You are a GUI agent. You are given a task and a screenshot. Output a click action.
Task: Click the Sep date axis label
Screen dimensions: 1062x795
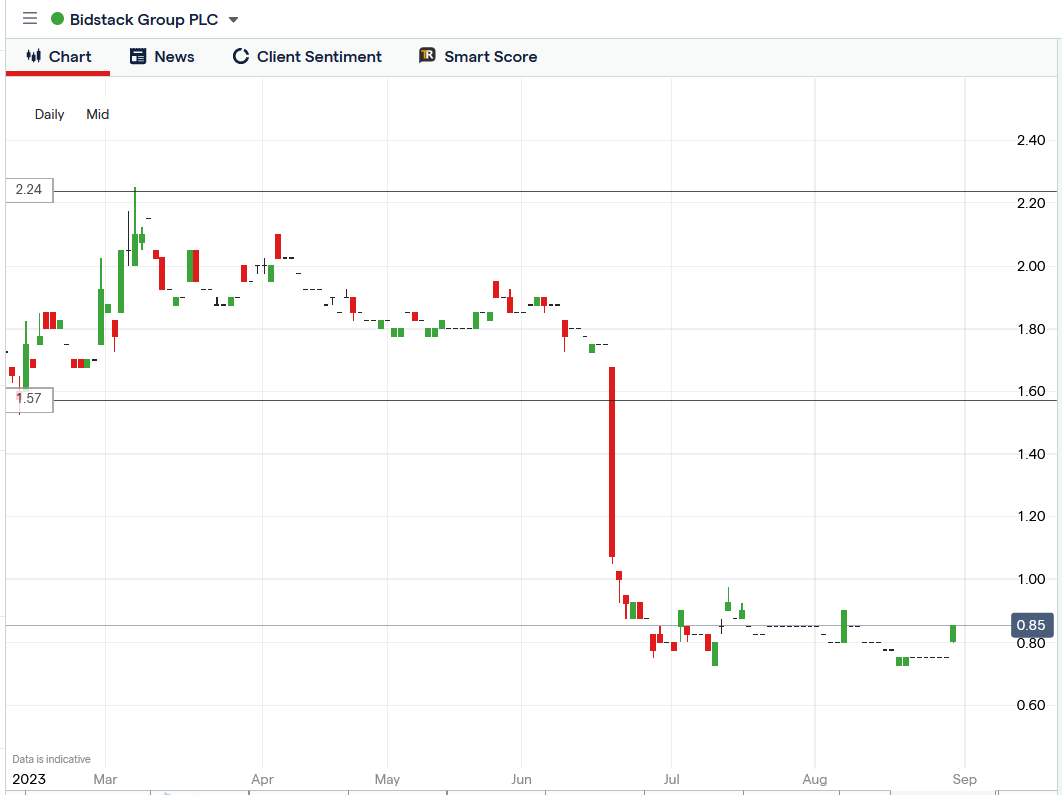point(964,779)
